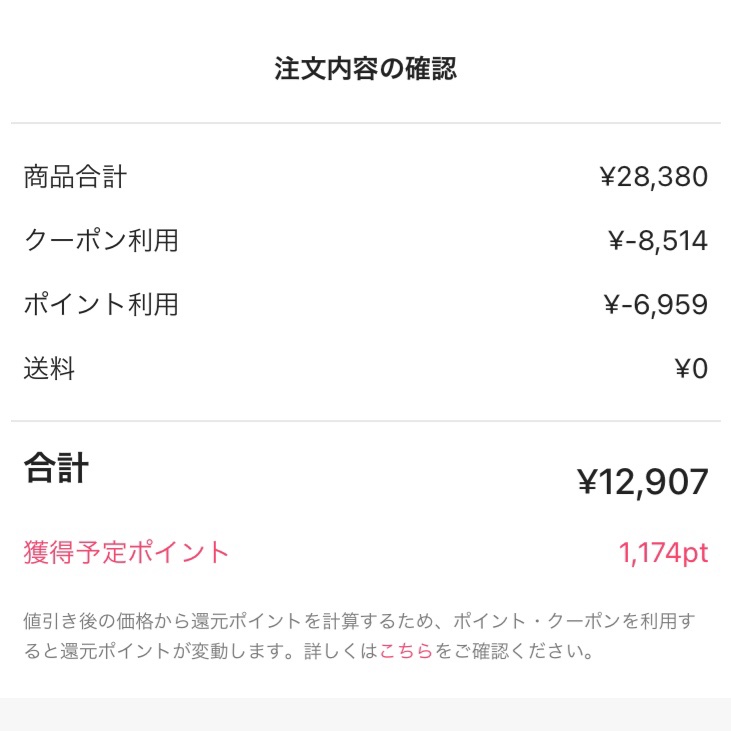The width and height of the screenshot is (731, 731).
Task: Click the divider line above 合計
Action: [366, 421]
